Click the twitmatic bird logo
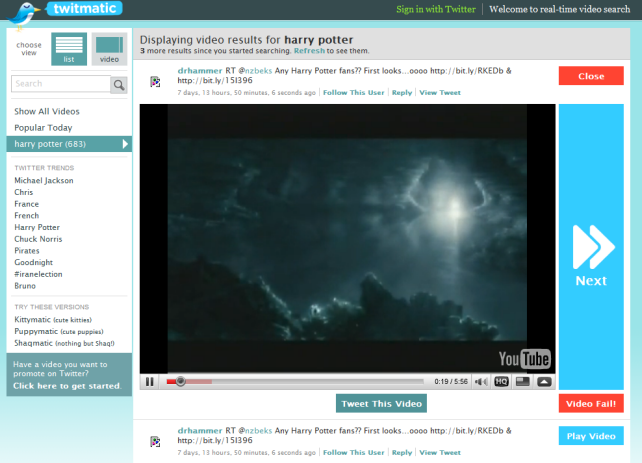The image size is (642, 463). click(25, 16)
